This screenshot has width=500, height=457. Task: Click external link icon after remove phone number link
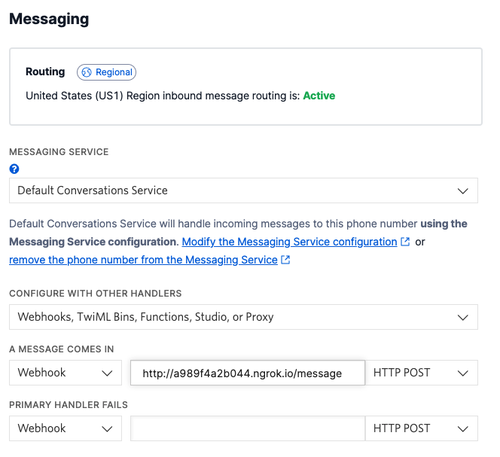pyautogui.click(x=285, y=260)
